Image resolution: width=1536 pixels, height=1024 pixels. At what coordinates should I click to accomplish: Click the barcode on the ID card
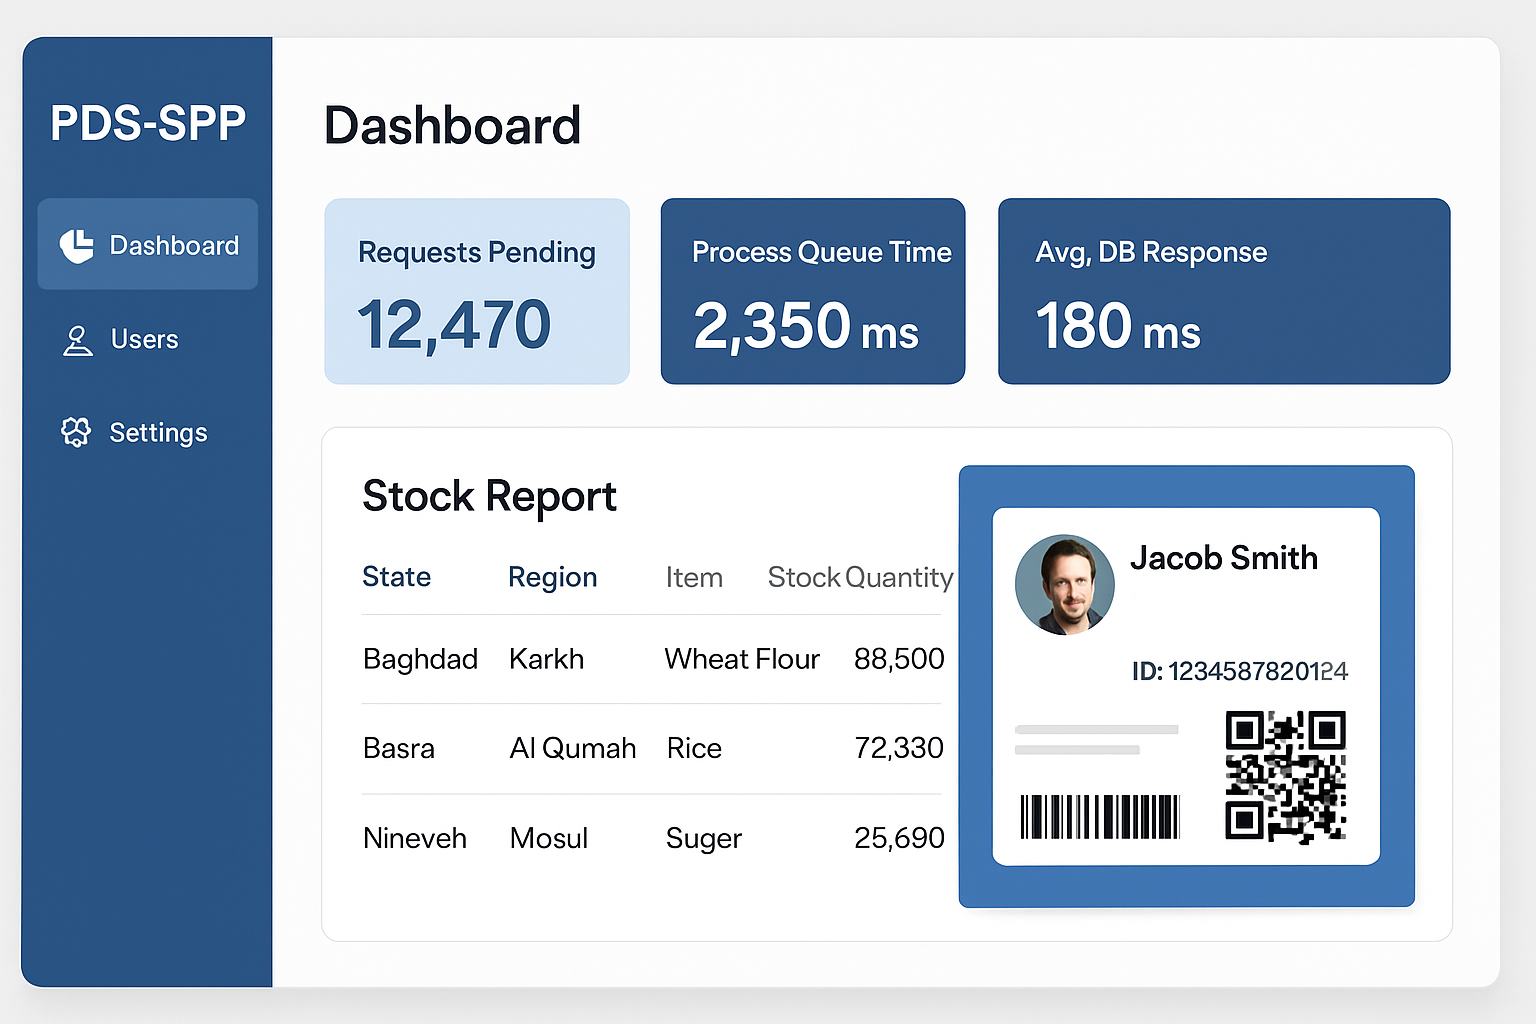point(1100,817)
